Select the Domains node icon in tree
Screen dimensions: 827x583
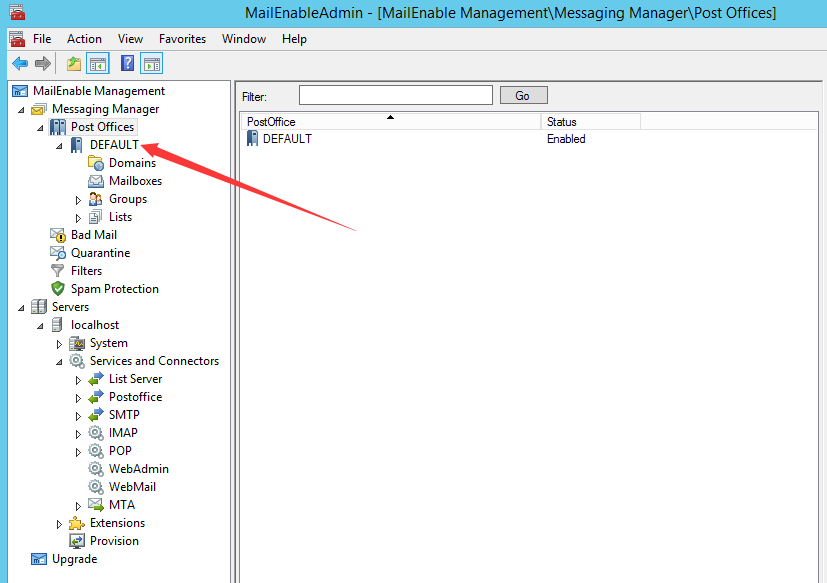[x=96, y=163]
